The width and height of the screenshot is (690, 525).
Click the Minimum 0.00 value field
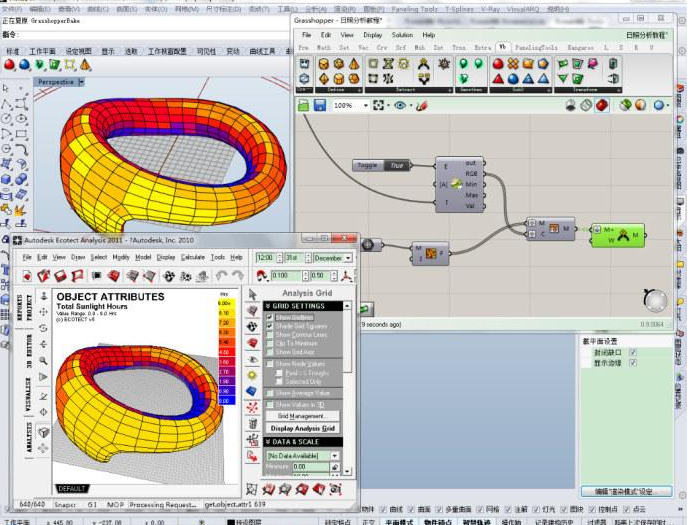tap(311, 467)
